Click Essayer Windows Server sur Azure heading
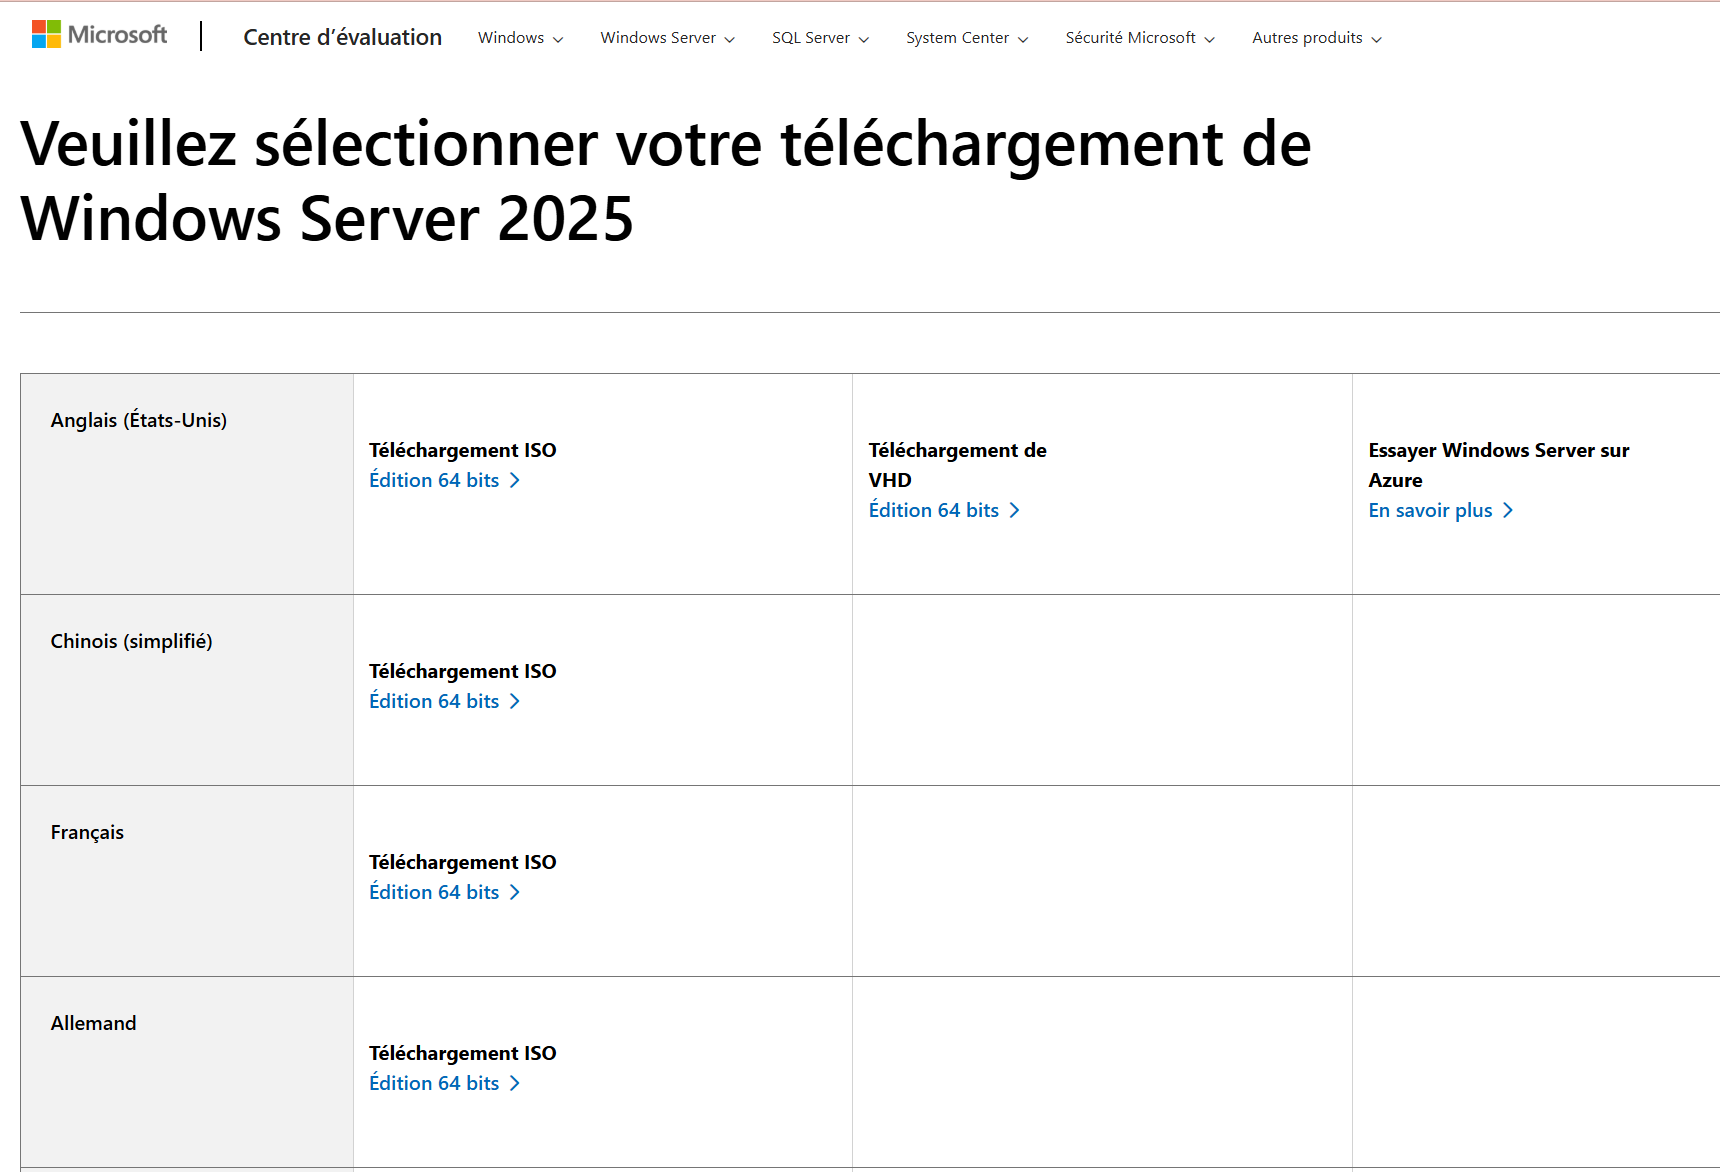Viewport: 1720px width, 1172px height. click(x=1499, y=465)
